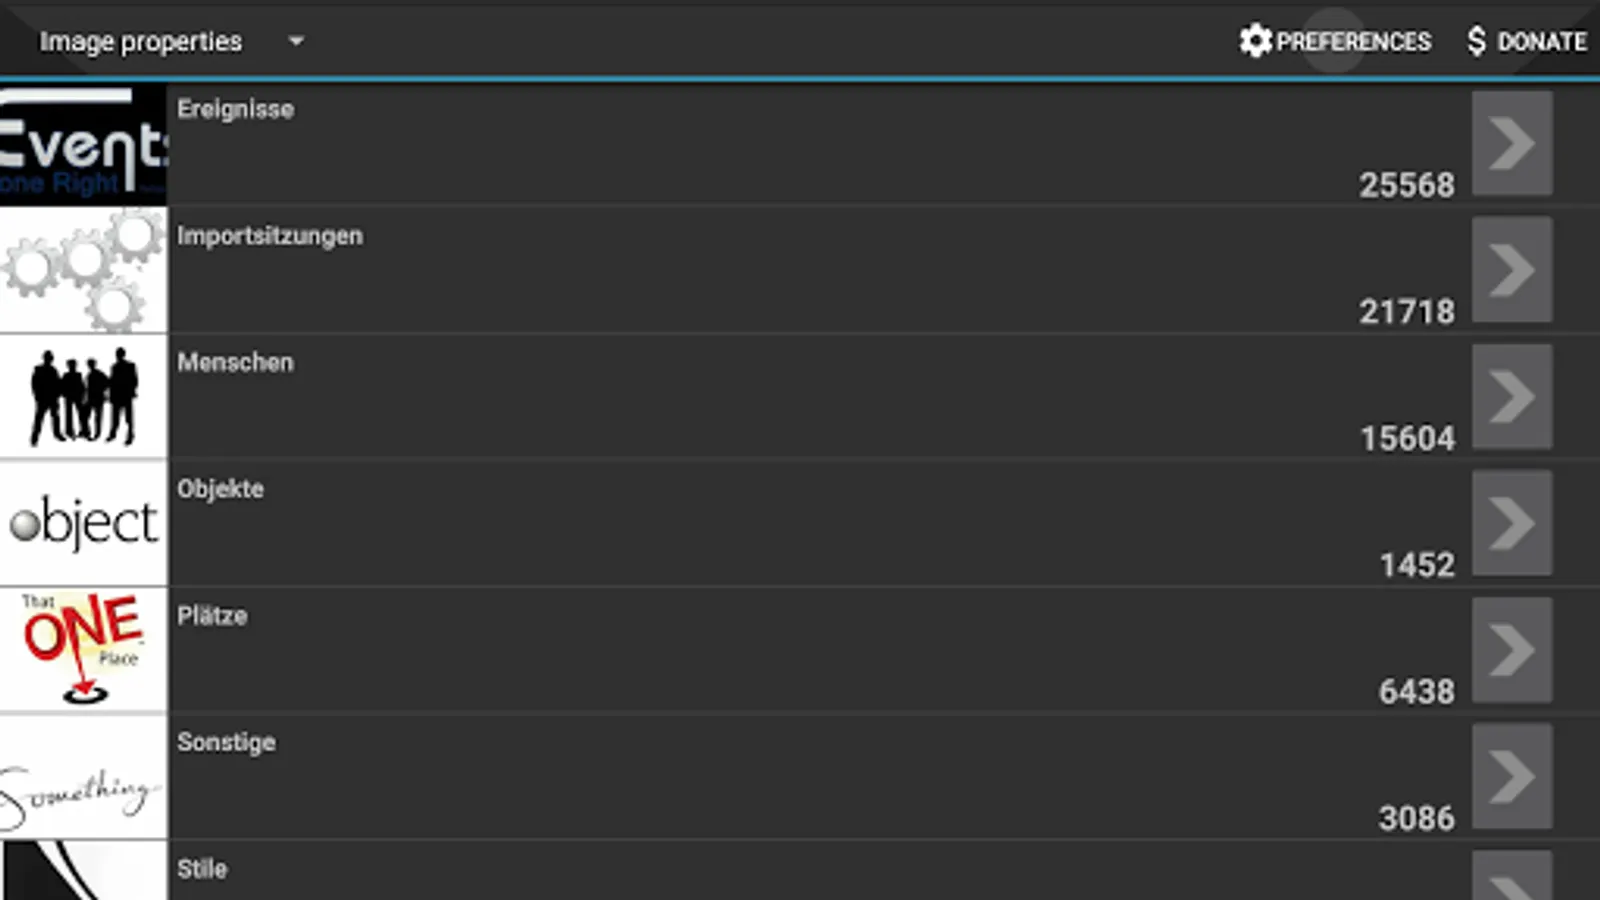Viewport: 1600px width, 900px height.
Task: Tap the Plätze chevron arrow
Action: coord(1511,650)
